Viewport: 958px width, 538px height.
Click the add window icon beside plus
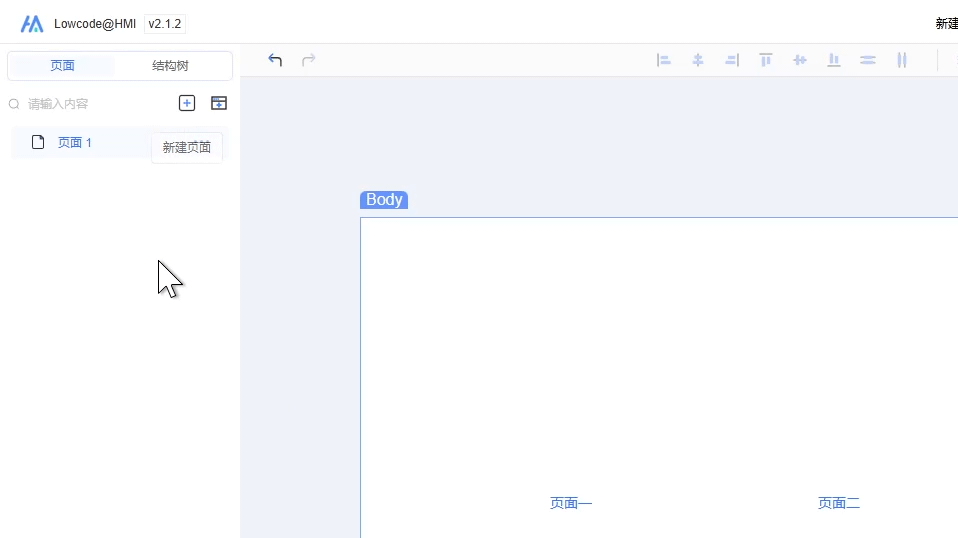[219, 103]
